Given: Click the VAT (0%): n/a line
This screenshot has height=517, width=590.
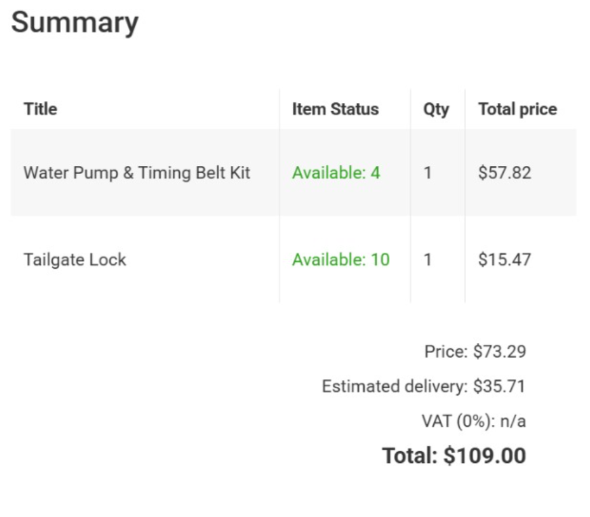Looking at the screenshot, I should click(x=474, y=421).
